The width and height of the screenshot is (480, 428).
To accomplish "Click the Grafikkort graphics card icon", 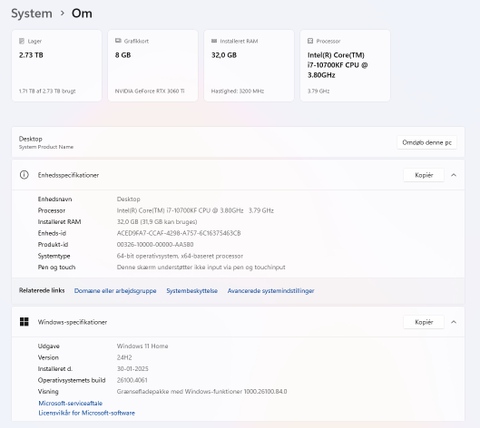I will [x=118, y=41].
